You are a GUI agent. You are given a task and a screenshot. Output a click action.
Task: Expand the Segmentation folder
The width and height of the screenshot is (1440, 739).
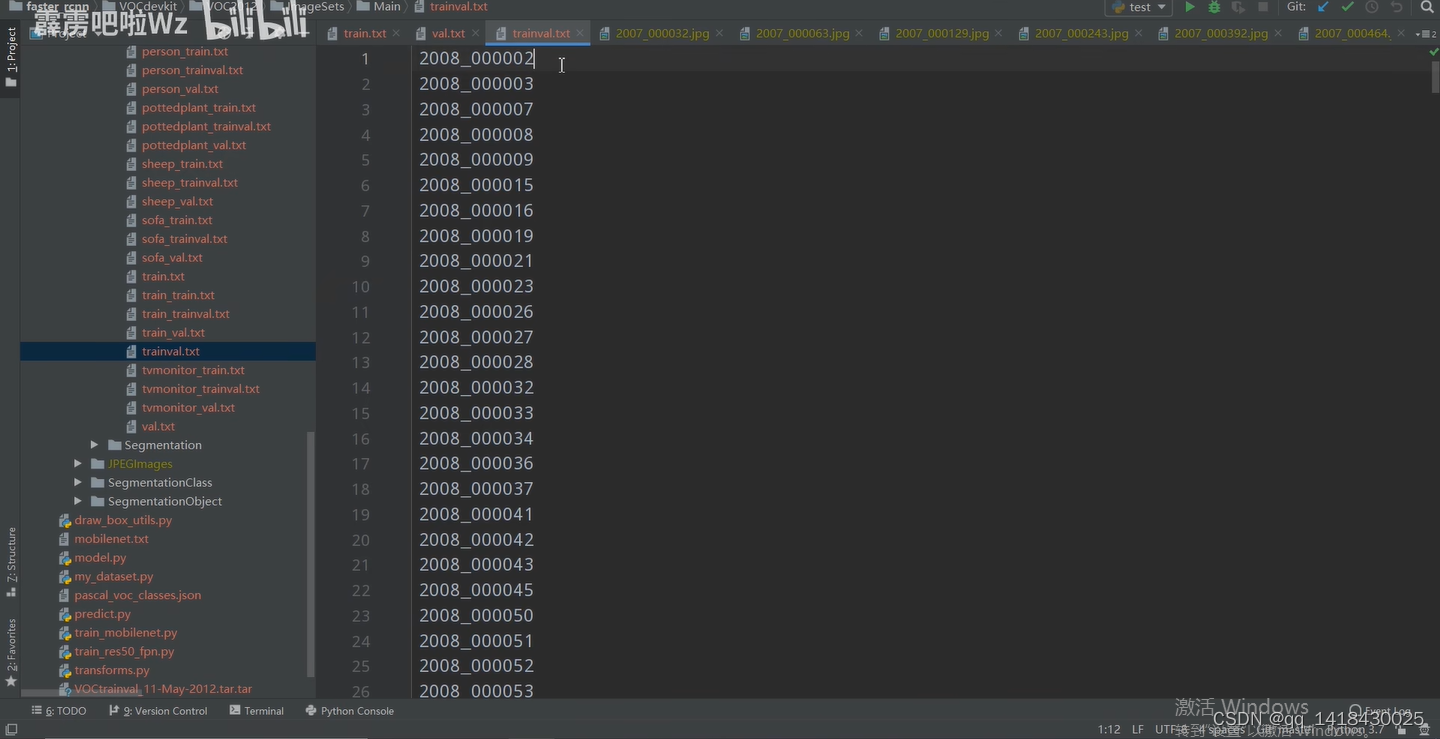click(x=94, y=445)
